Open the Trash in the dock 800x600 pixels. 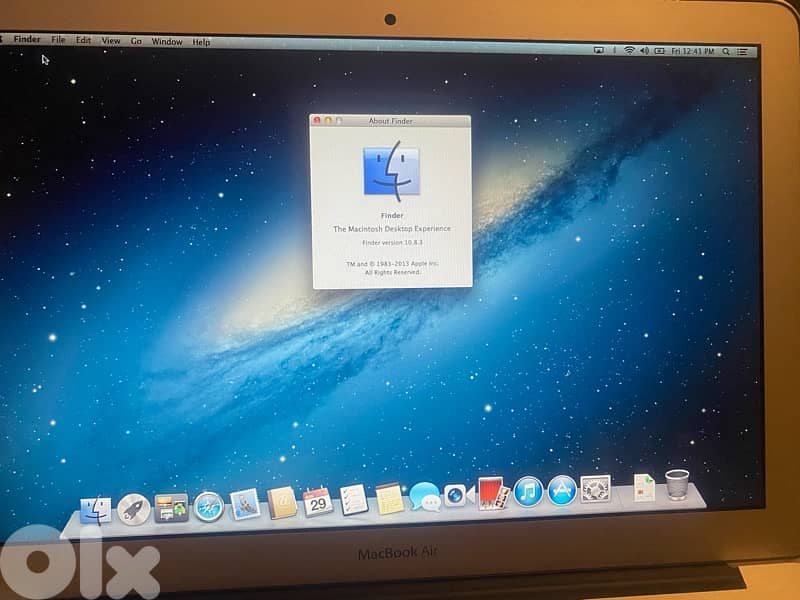pyautogui.click(x=677, y=484)
